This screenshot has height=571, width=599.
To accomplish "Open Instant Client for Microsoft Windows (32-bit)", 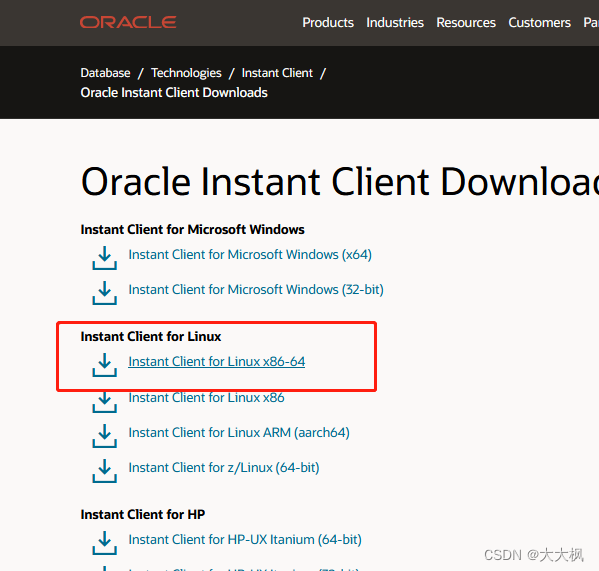I will [x=256, y=290].
